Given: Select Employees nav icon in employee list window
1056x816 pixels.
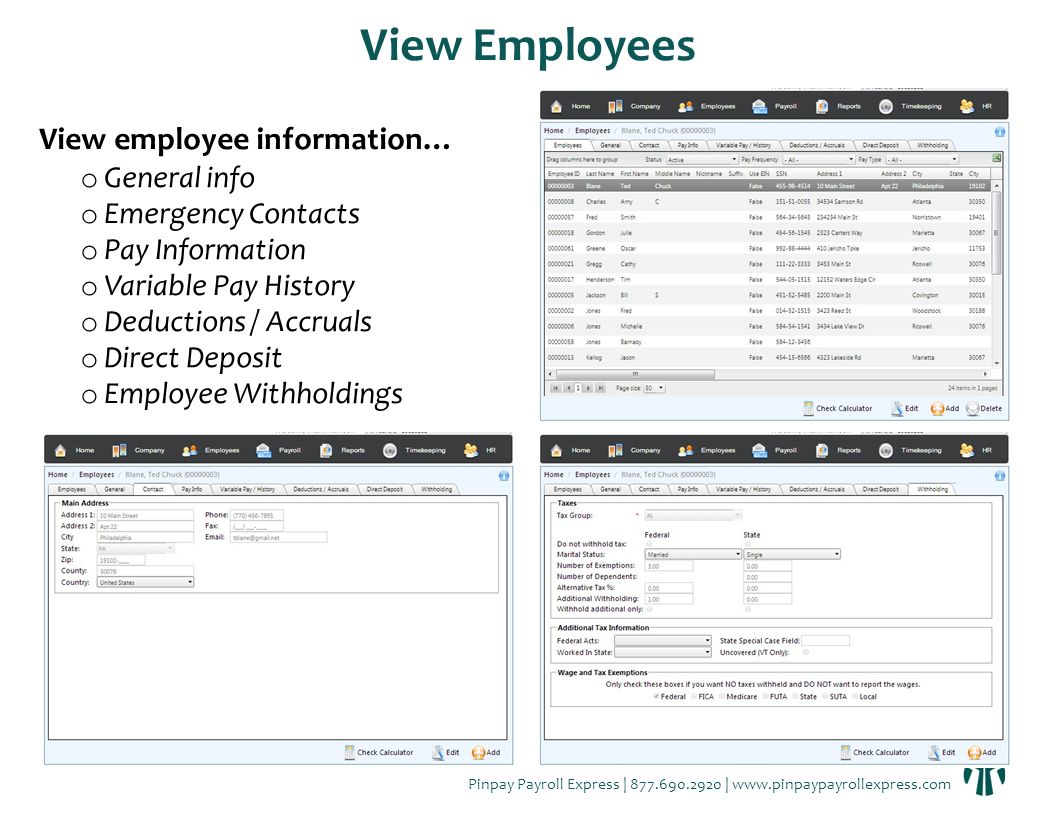Looking at the screenshot, I should (x=686, y=106).
